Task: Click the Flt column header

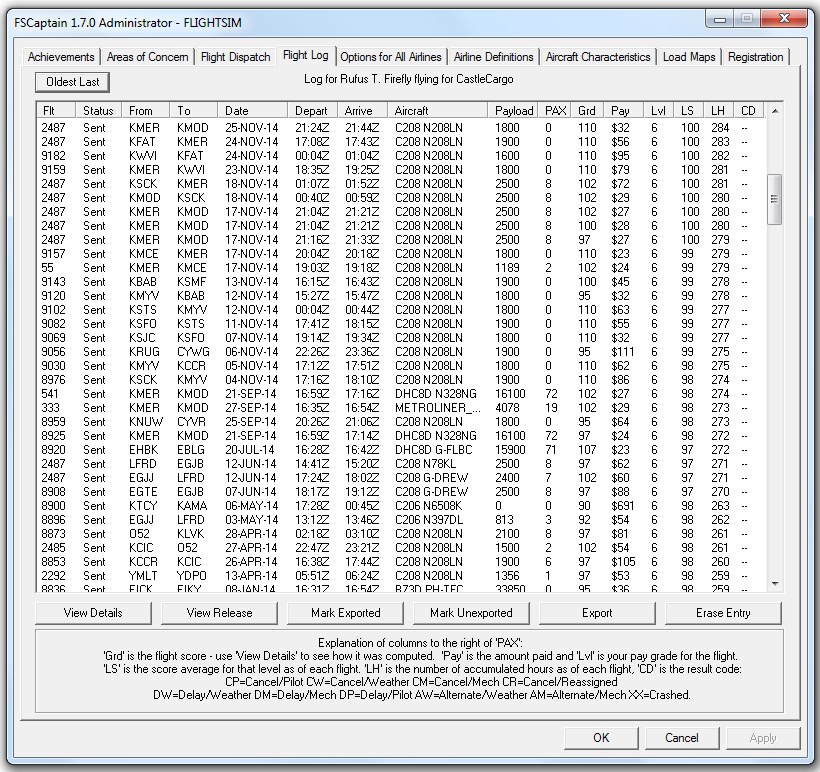Action: (x=57, y=110)
